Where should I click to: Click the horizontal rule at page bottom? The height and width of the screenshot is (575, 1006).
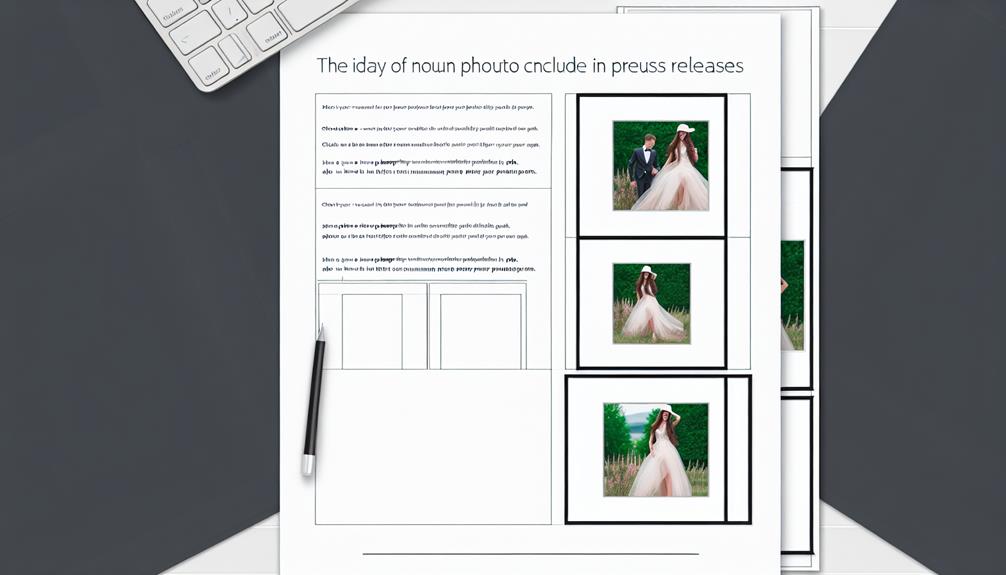tap(531, 553)
